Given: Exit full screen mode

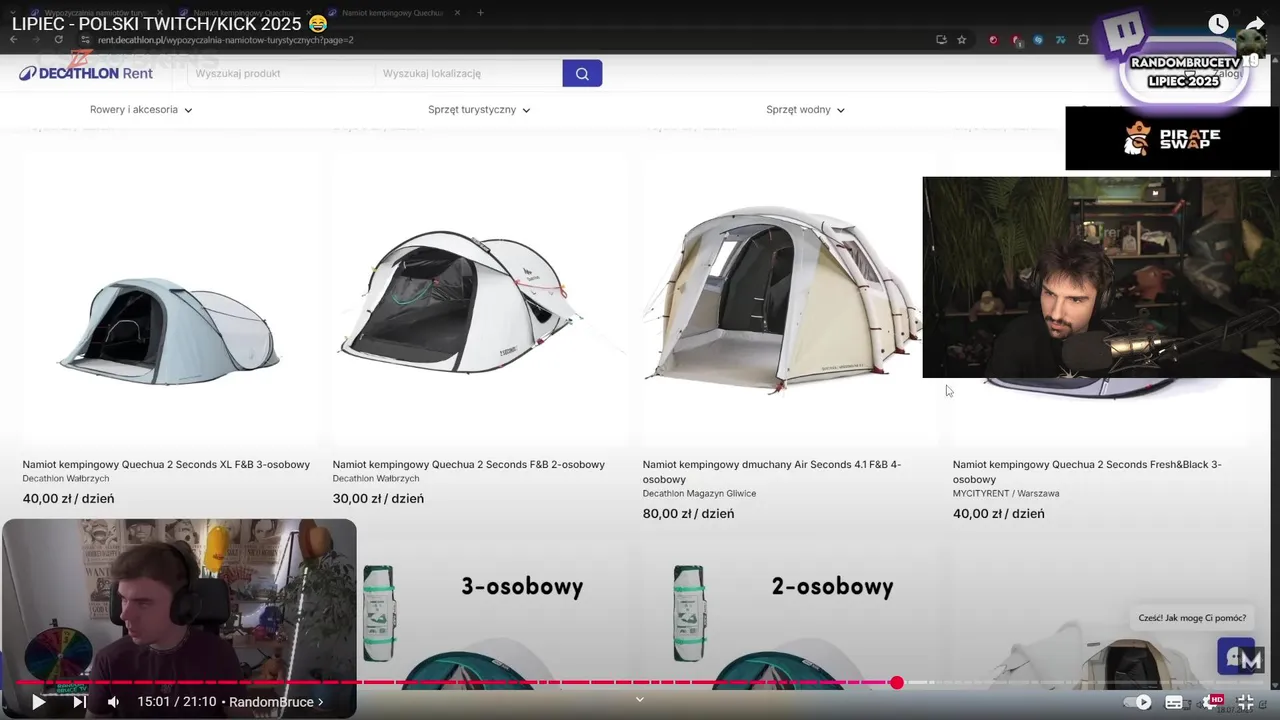Looking at the screenshot, I should (1246, 702).
